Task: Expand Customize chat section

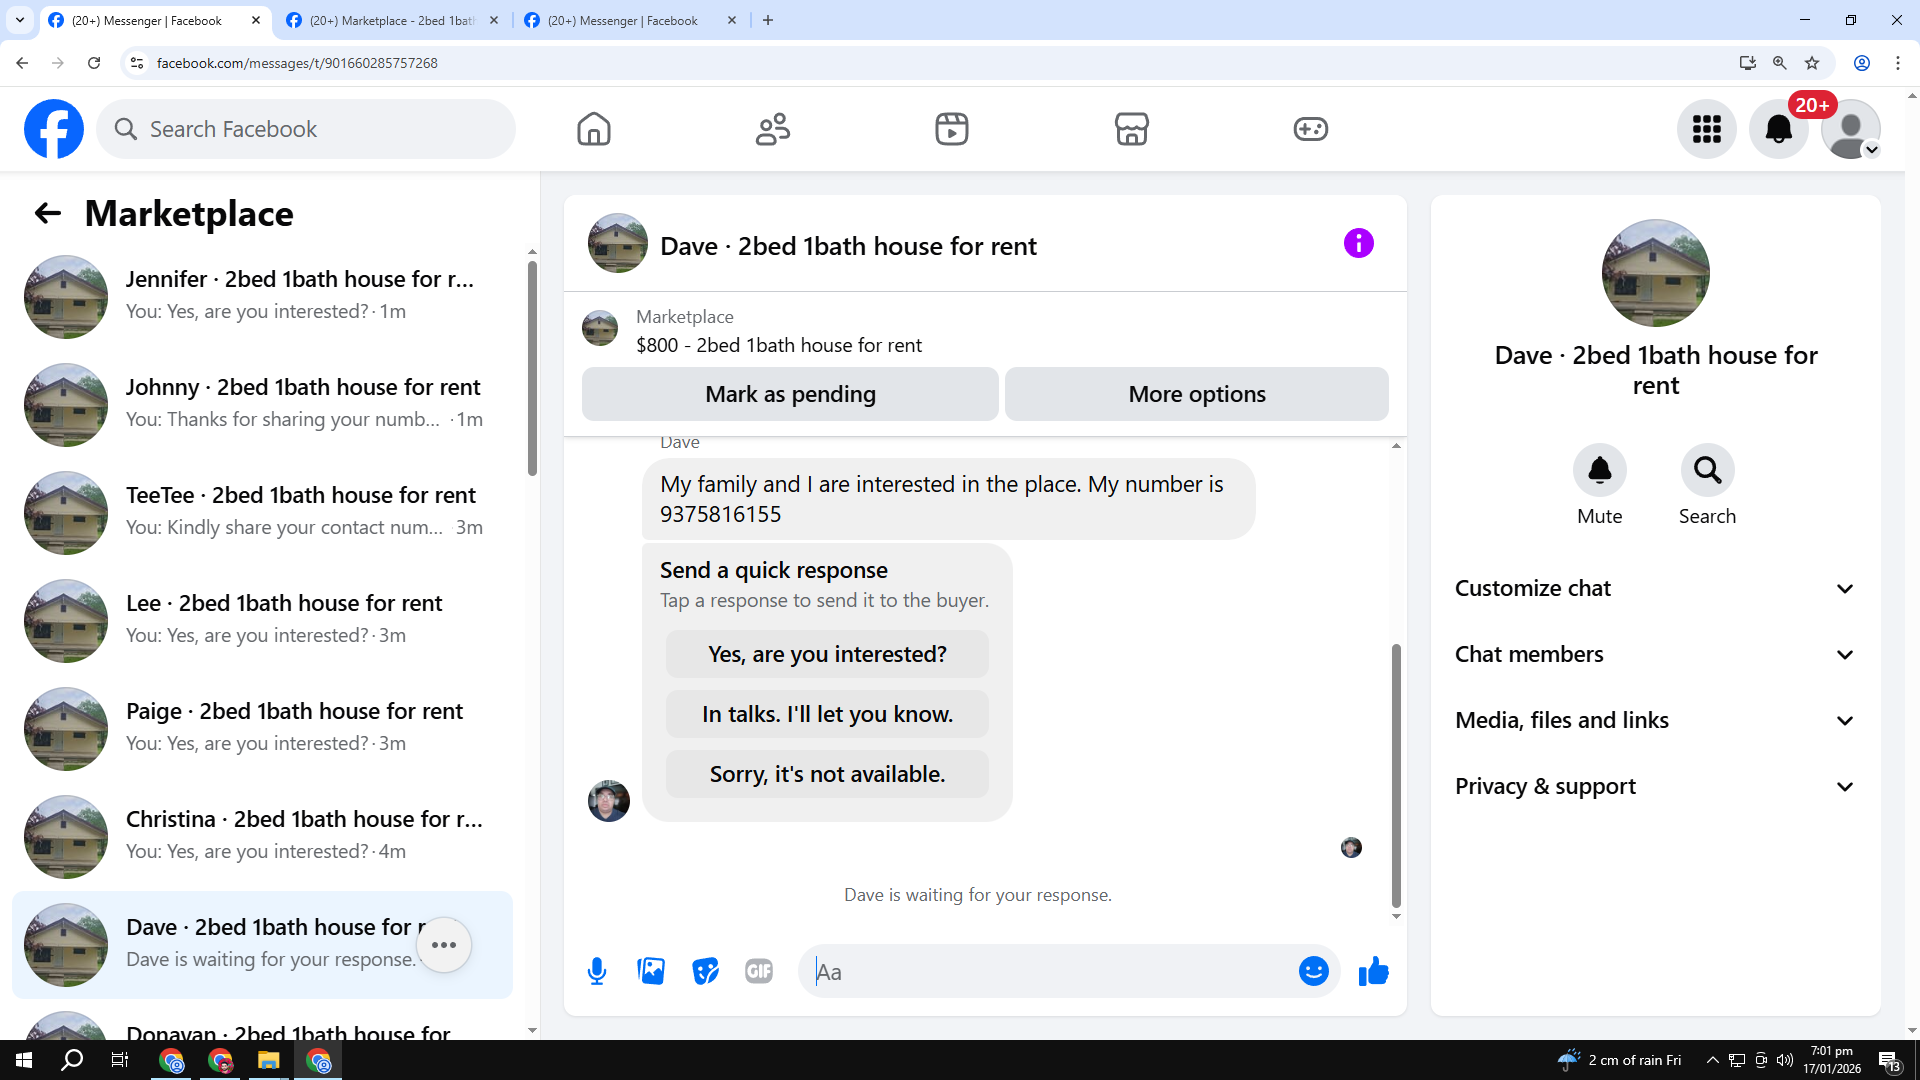Action: [x=1655, y=589]
